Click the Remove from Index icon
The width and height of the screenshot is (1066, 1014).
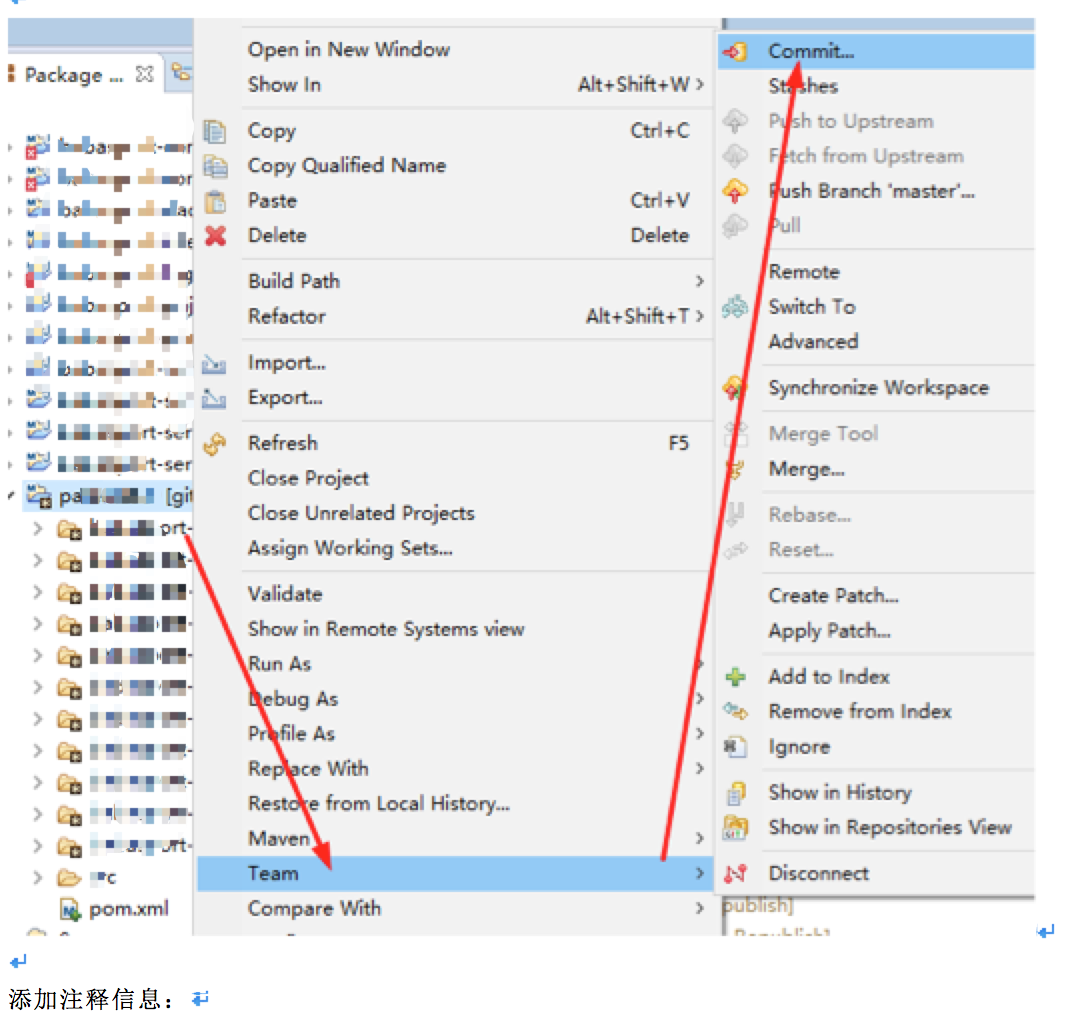point(735,712)
